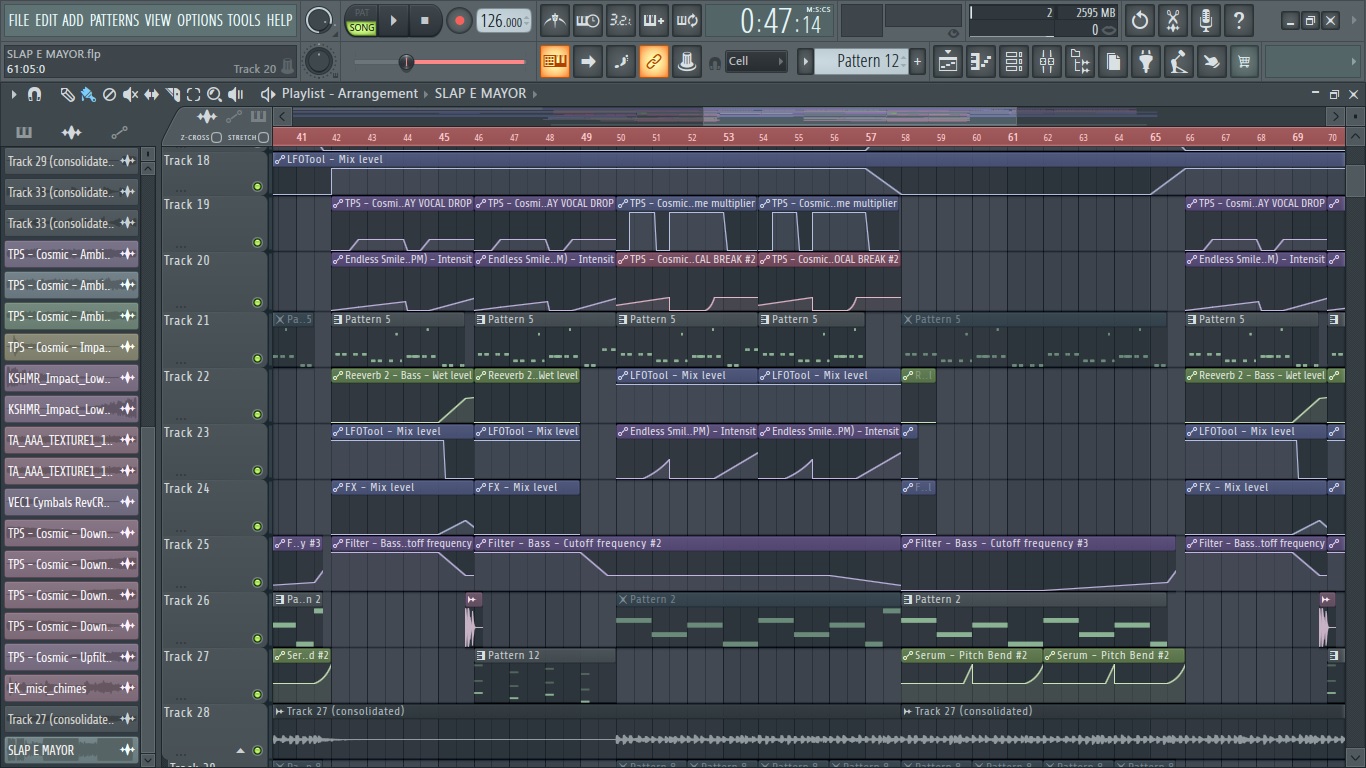Click the song position slider
Image resolution: width=1366 pixels, height=768 pixels.
(440, 62)
